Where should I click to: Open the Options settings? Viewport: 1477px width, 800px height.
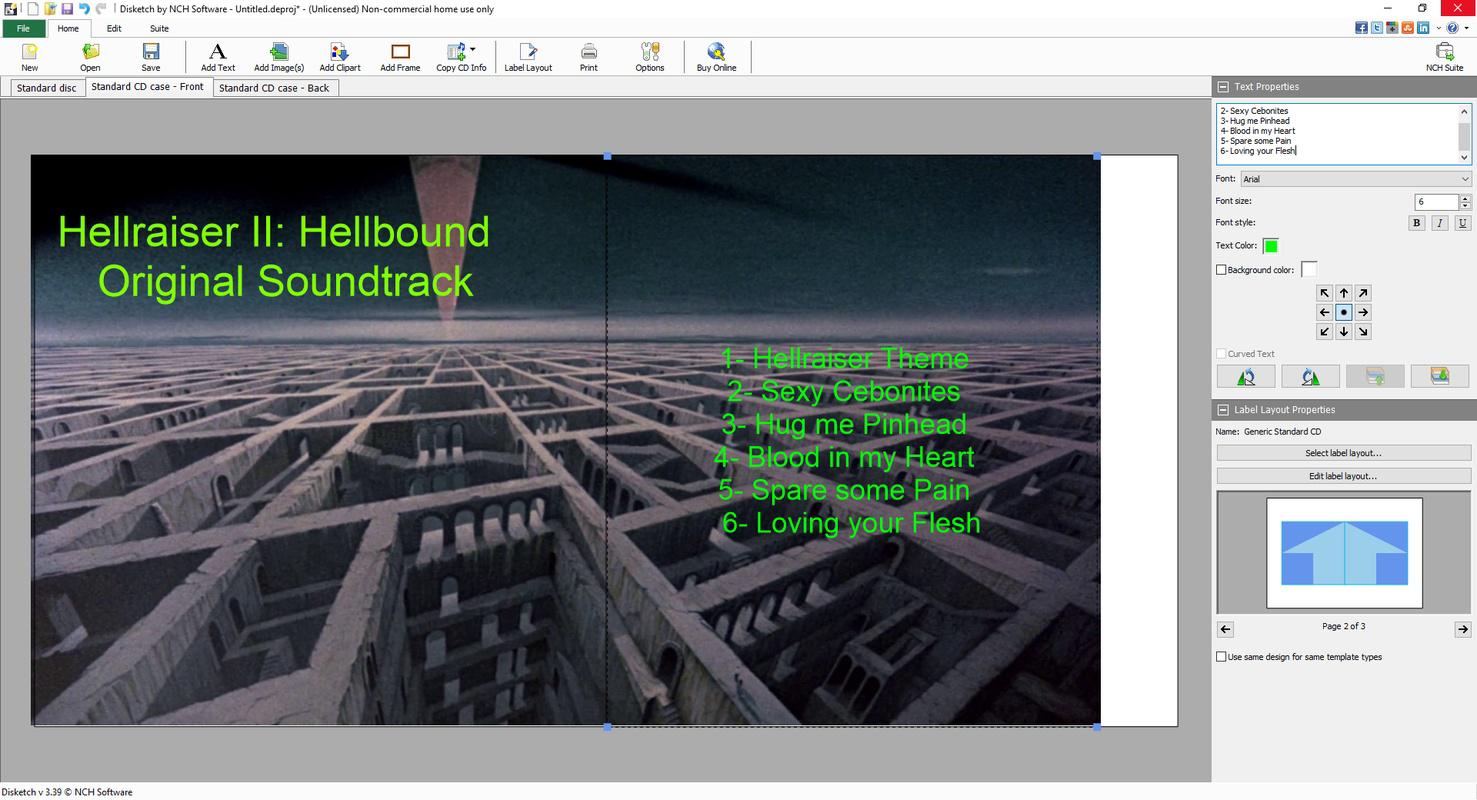(x=650, y=57)
